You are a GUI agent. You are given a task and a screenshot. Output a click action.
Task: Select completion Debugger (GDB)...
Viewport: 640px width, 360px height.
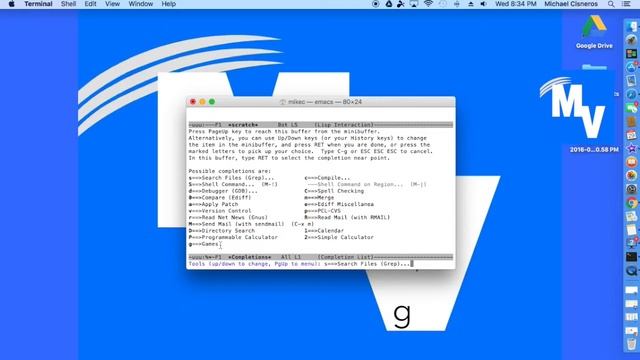click(x=223, y=191)
